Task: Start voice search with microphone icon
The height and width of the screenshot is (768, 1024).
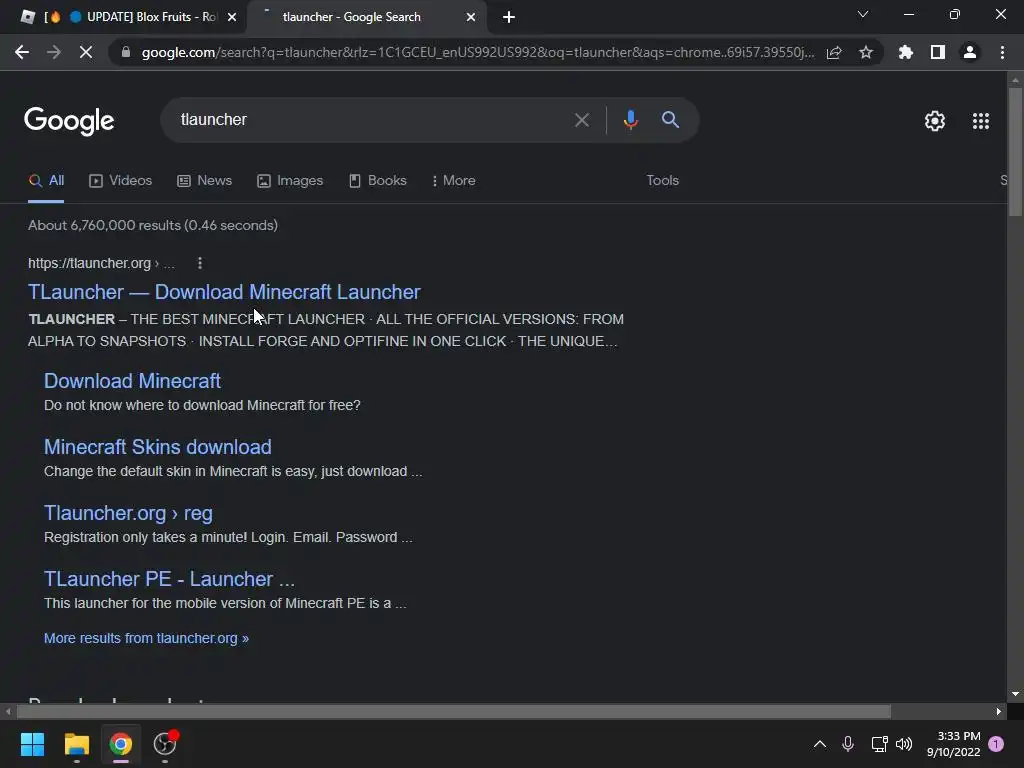Action: [x=630, y=120]
